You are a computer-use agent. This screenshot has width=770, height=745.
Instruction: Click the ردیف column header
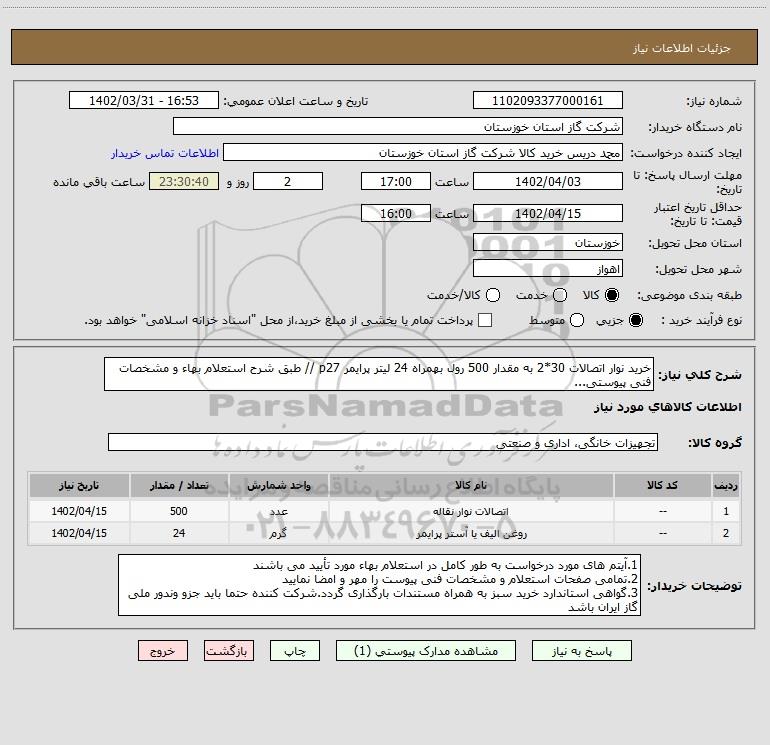[x=726, y=485]
